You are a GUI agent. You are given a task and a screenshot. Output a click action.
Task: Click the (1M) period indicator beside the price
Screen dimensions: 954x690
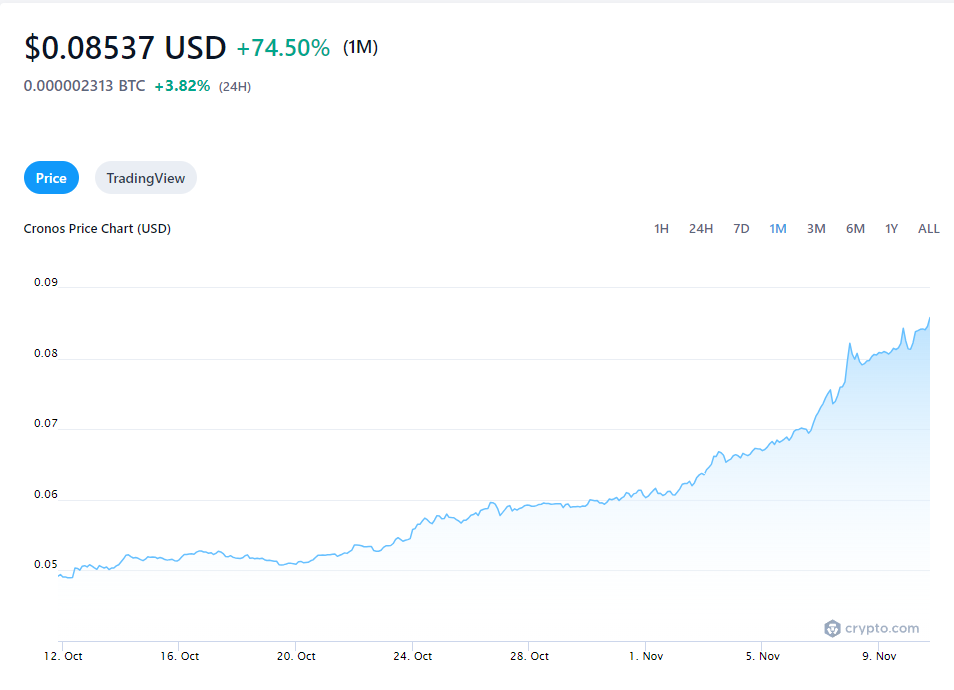[x=360, y=47]
